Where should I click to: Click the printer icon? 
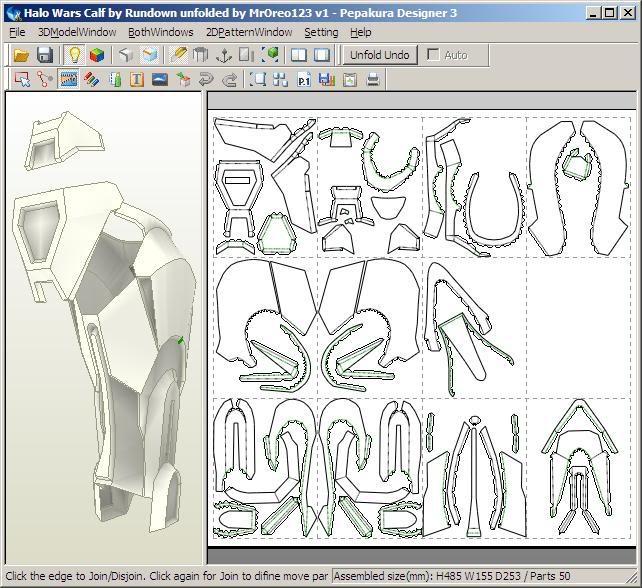pyautogui.click(x=373, y=79)
